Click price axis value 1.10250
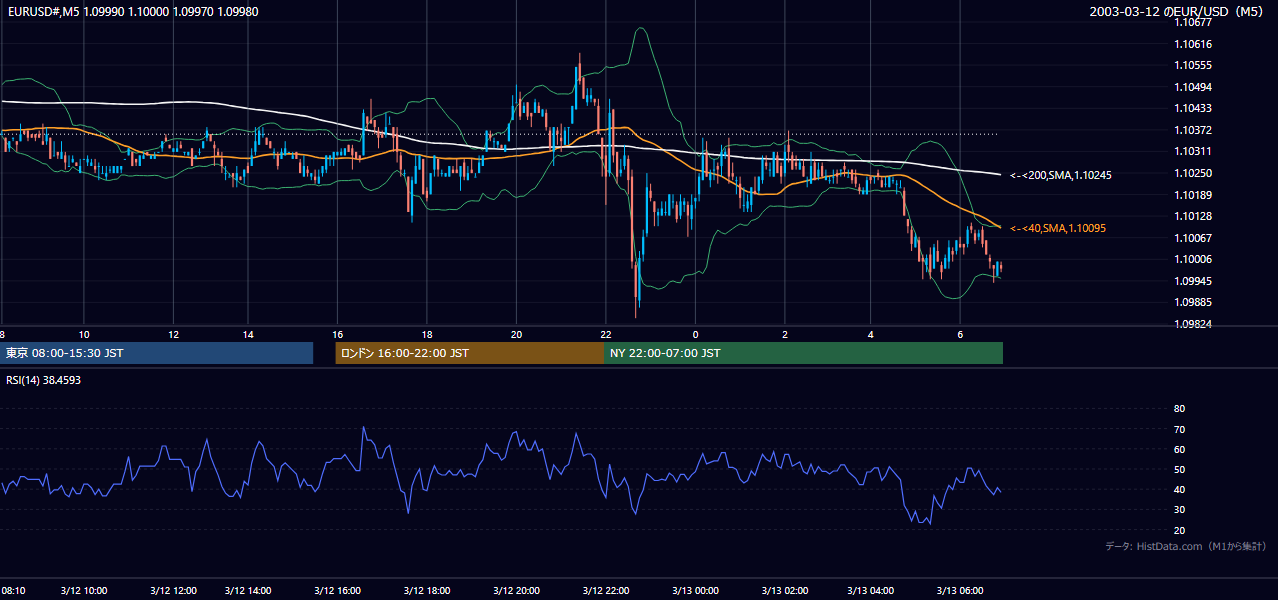1278x600 pixels. pyautogui.click(x=1192, y=173)
